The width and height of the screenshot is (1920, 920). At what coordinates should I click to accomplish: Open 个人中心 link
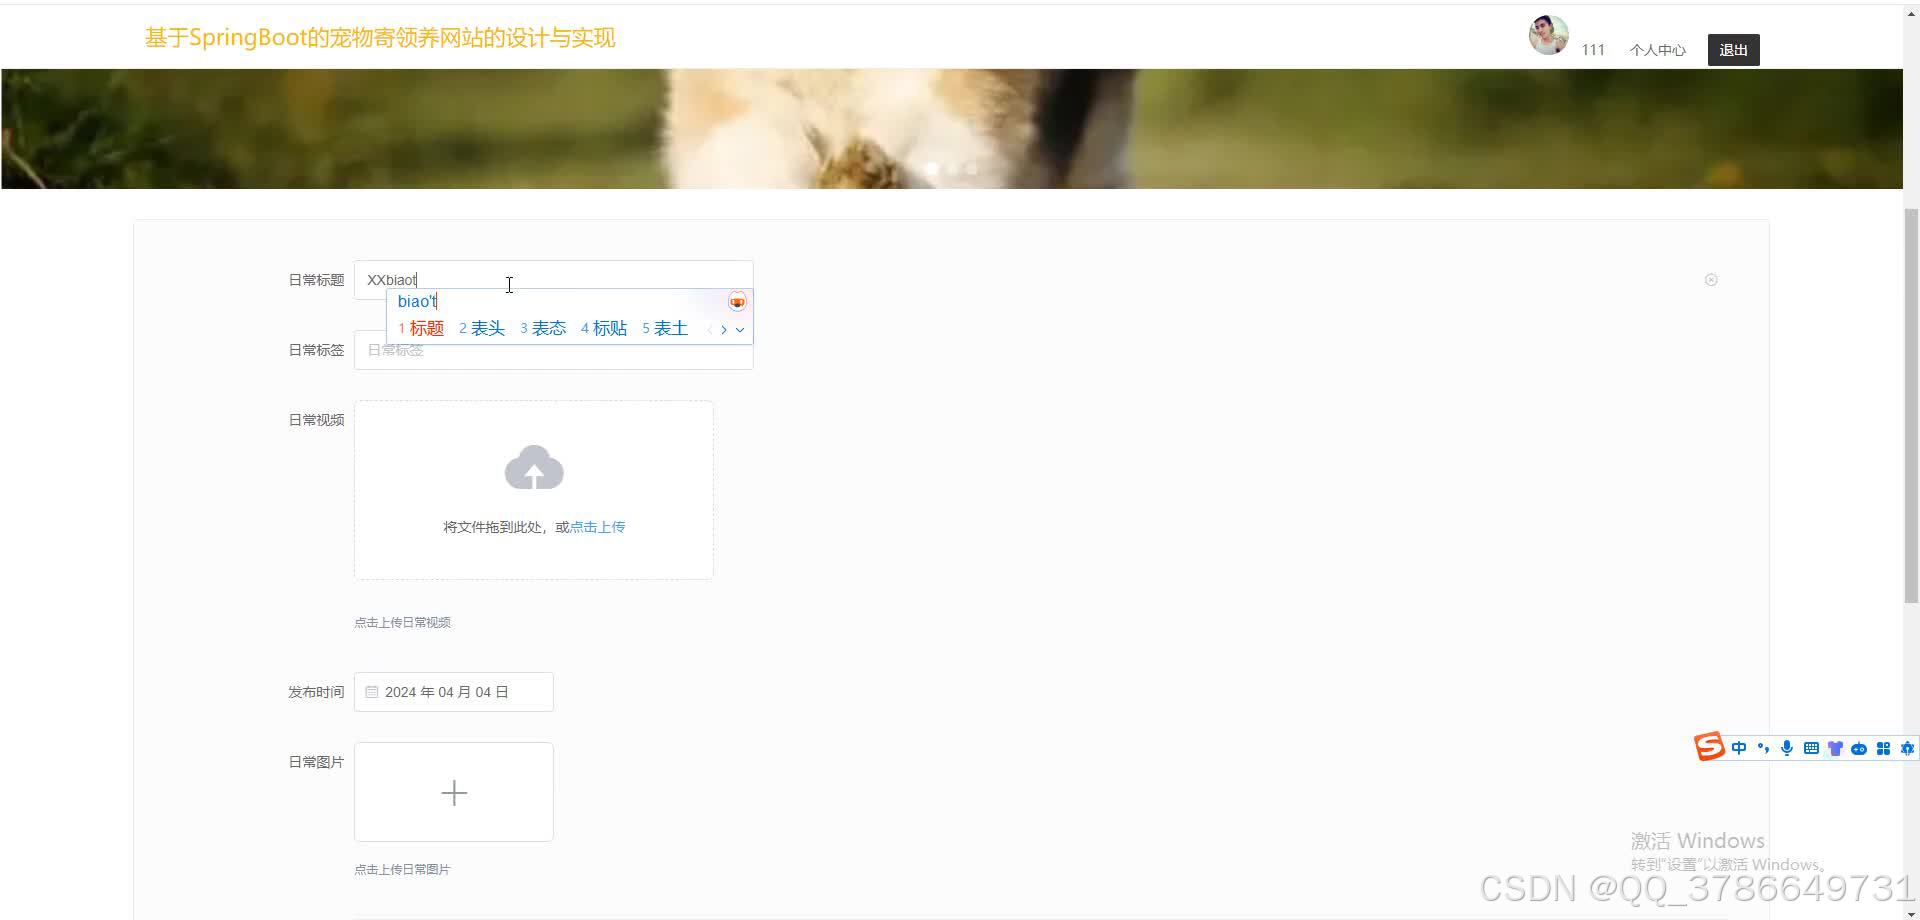pos(1657,50)
